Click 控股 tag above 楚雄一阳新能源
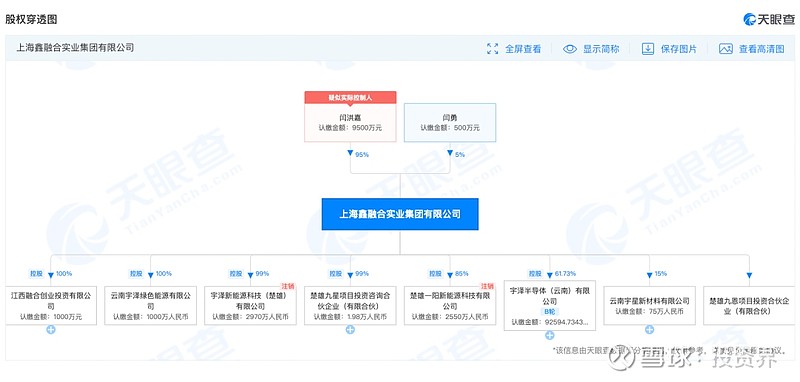The height and width of the screenshot is (382, 800). click(x=435, y=273)
